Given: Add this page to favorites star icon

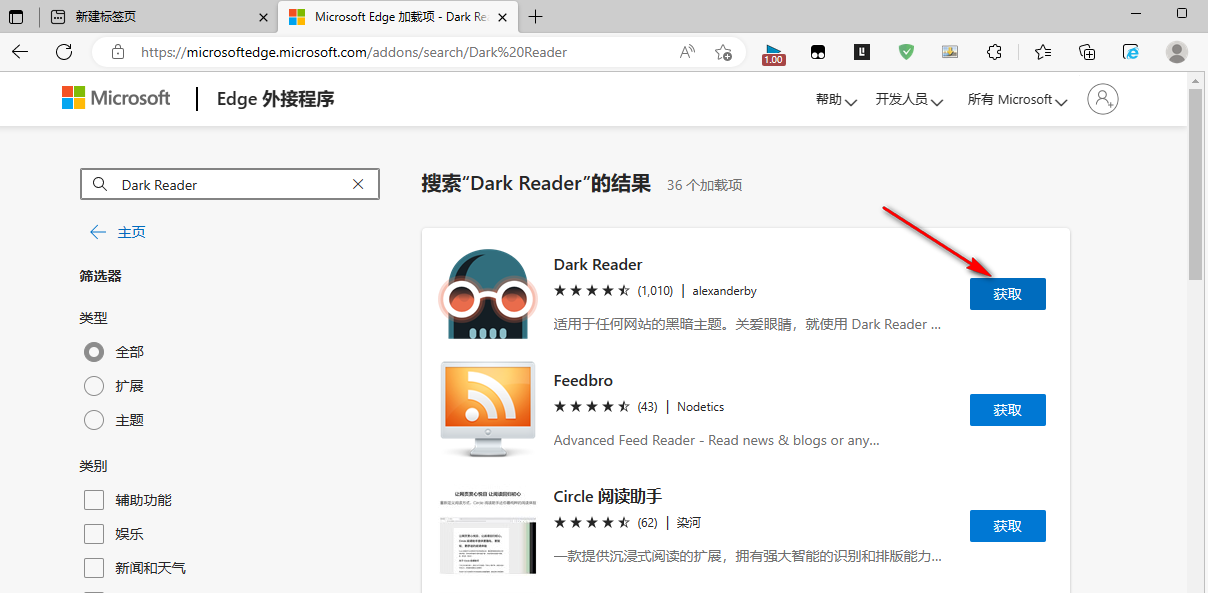Looking at the screenshot, I should [723, 52].
